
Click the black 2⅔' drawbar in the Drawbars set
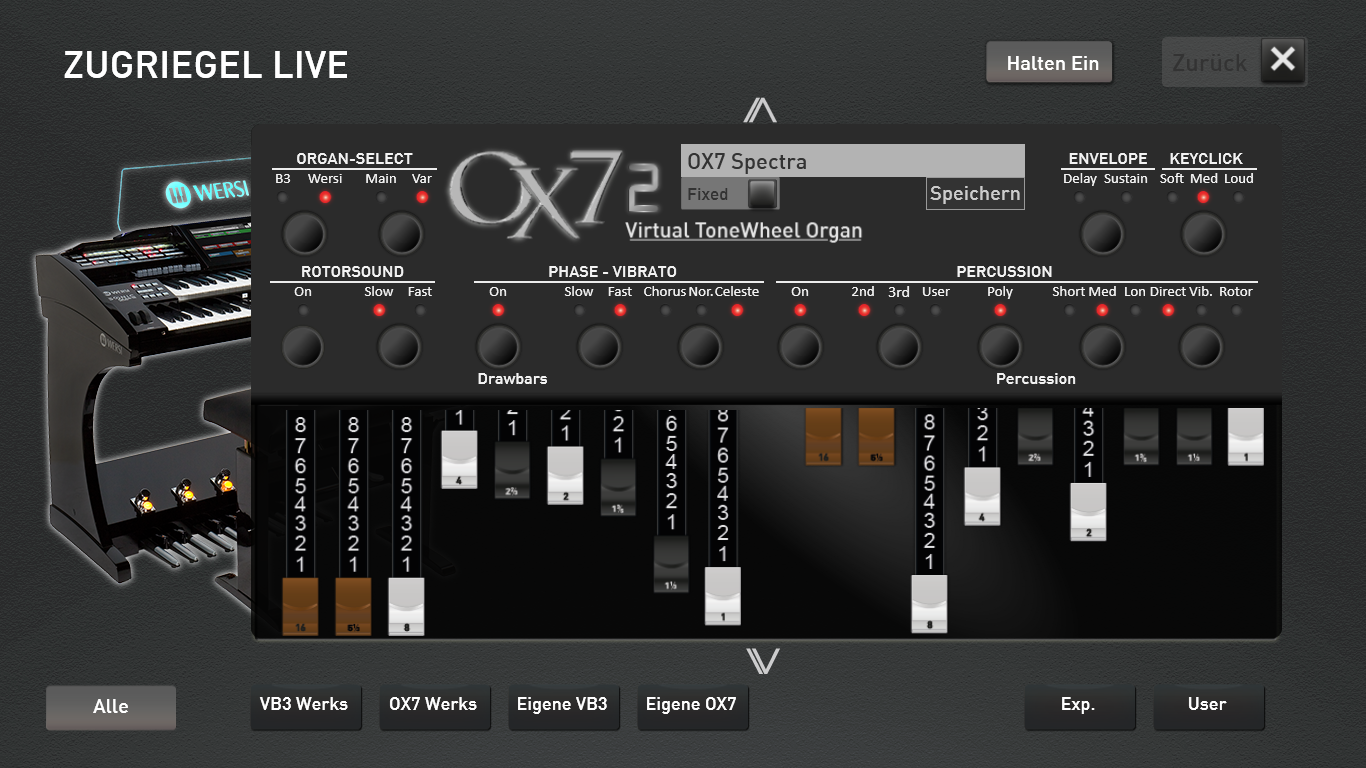pos(512,471)
